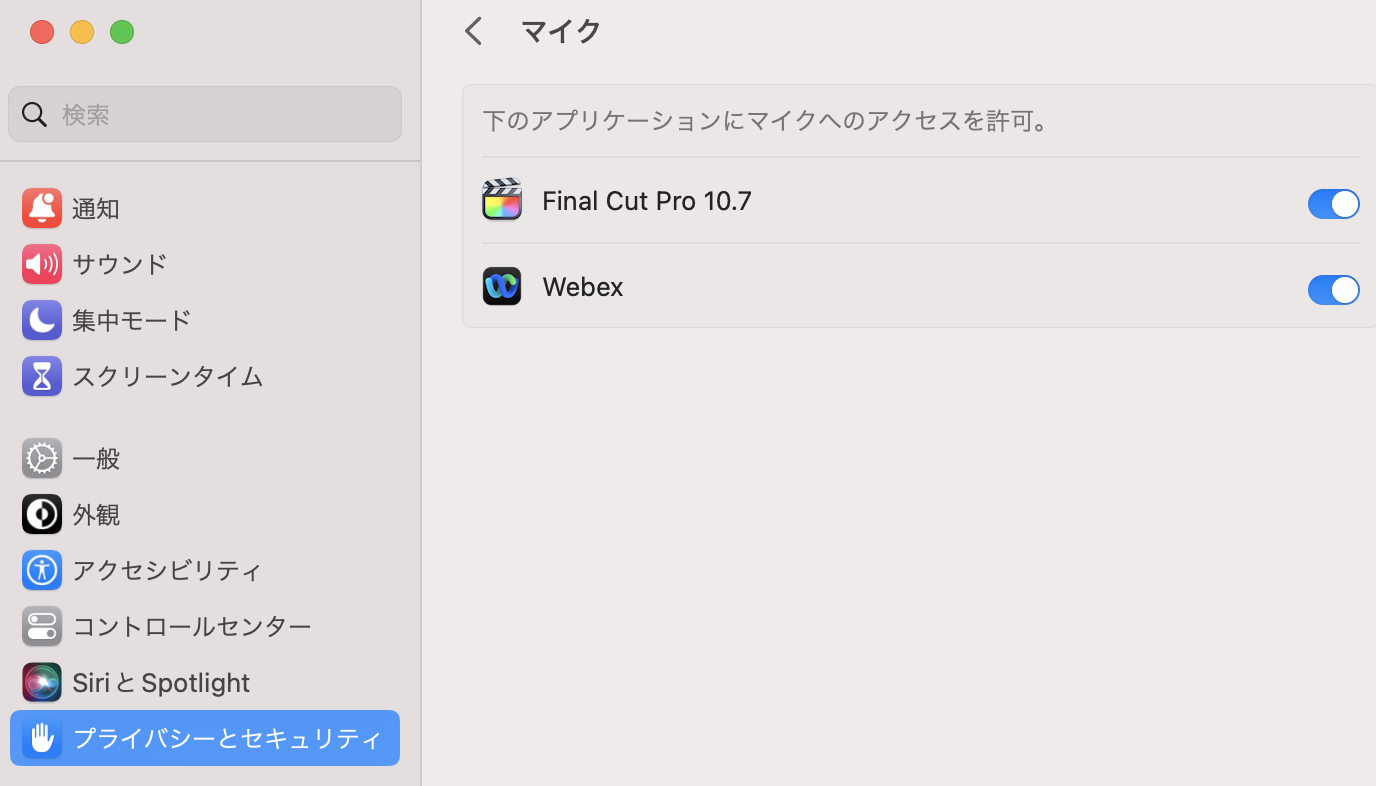Click the 一般 gear icon
Image resolution: width=1376 pixels, height=786 pixels.
coord(42,458)
